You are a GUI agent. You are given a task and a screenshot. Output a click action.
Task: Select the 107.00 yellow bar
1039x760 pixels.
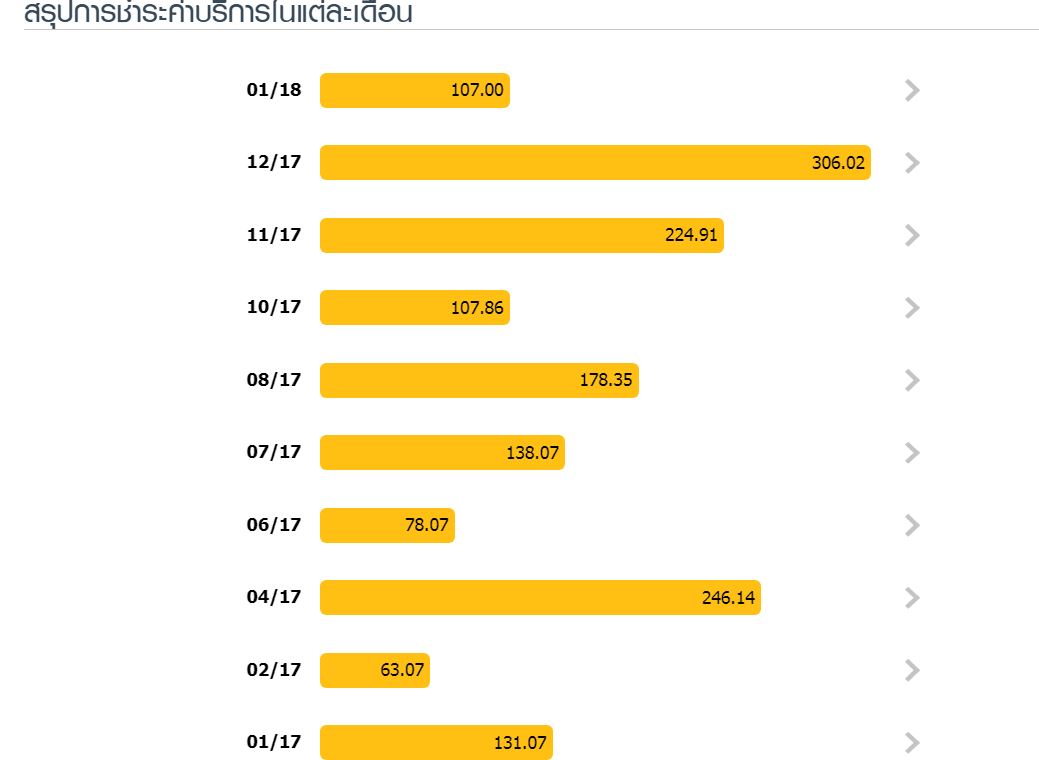(x=415, y=90)
